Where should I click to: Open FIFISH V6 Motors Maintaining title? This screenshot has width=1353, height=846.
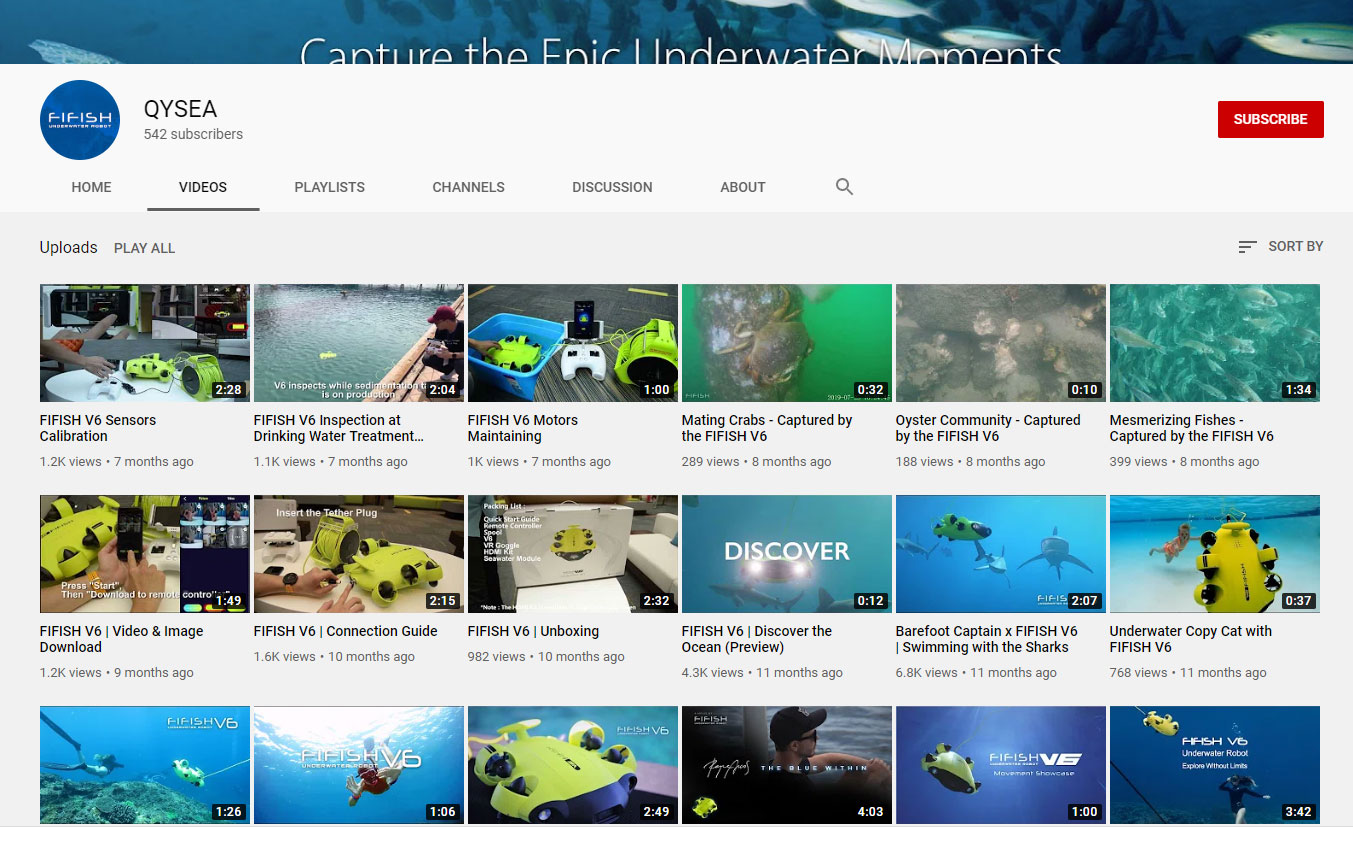click(x=523, y=428)
